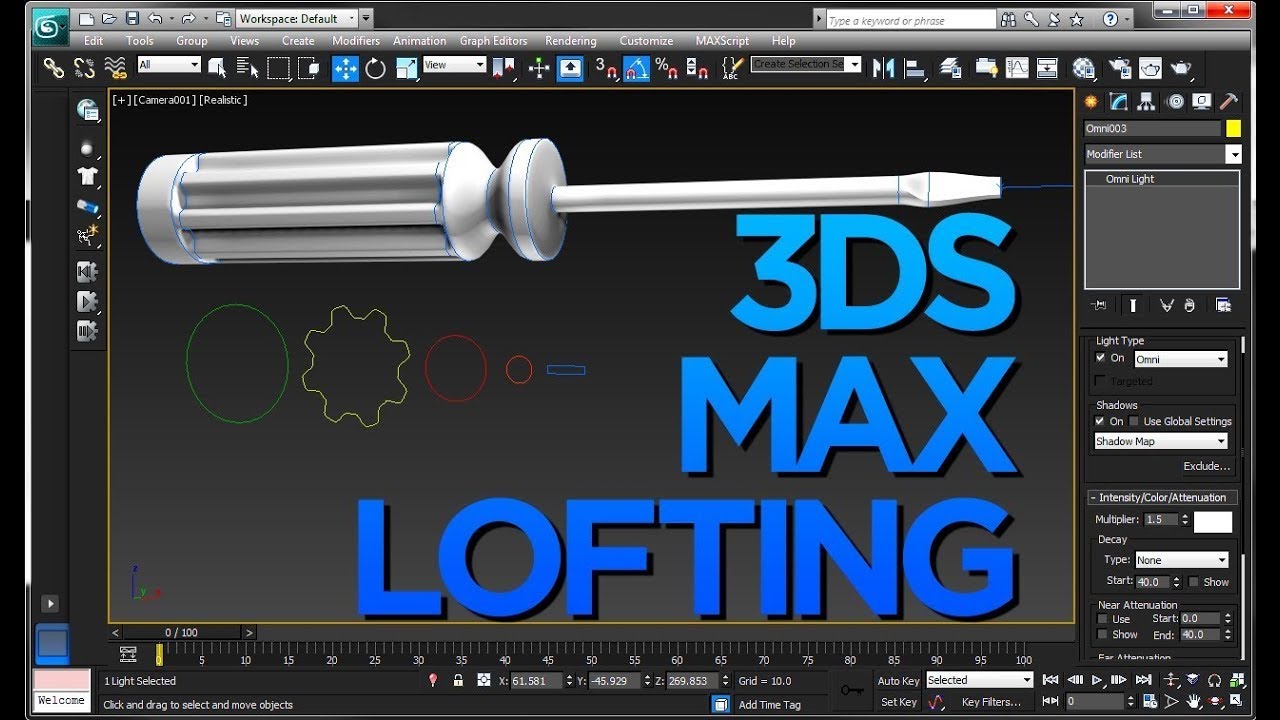
Task: Click the Exclude... button
Action: tap(1206, 466)
